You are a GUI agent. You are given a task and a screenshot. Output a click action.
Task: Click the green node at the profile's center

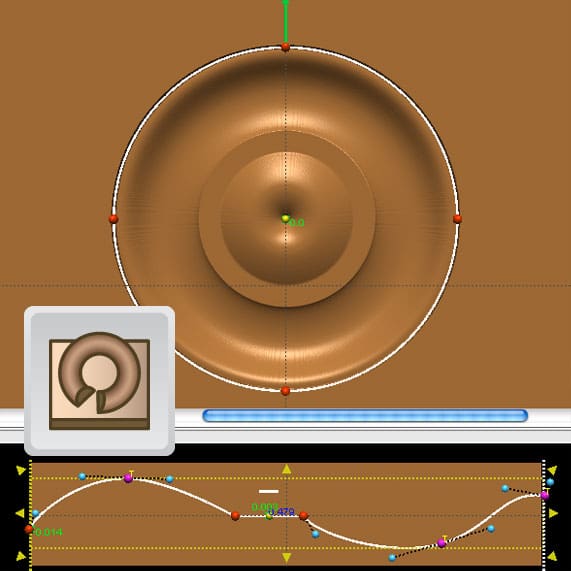269,516
